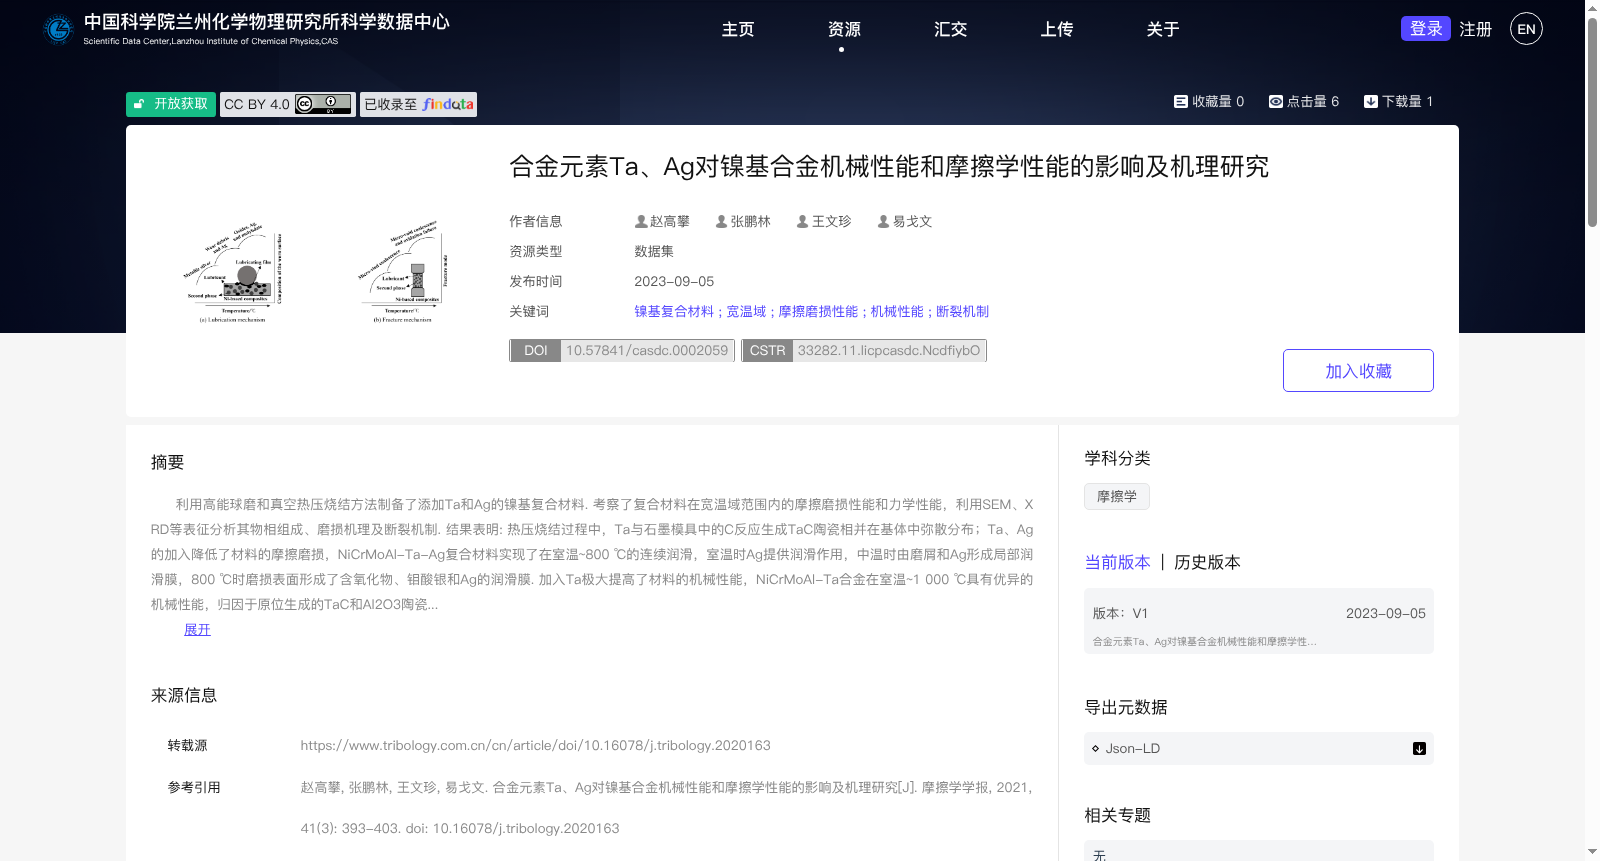1600x861 pixels.
Task: Click the 参考引用 citation text
Action: click(666, 808)
